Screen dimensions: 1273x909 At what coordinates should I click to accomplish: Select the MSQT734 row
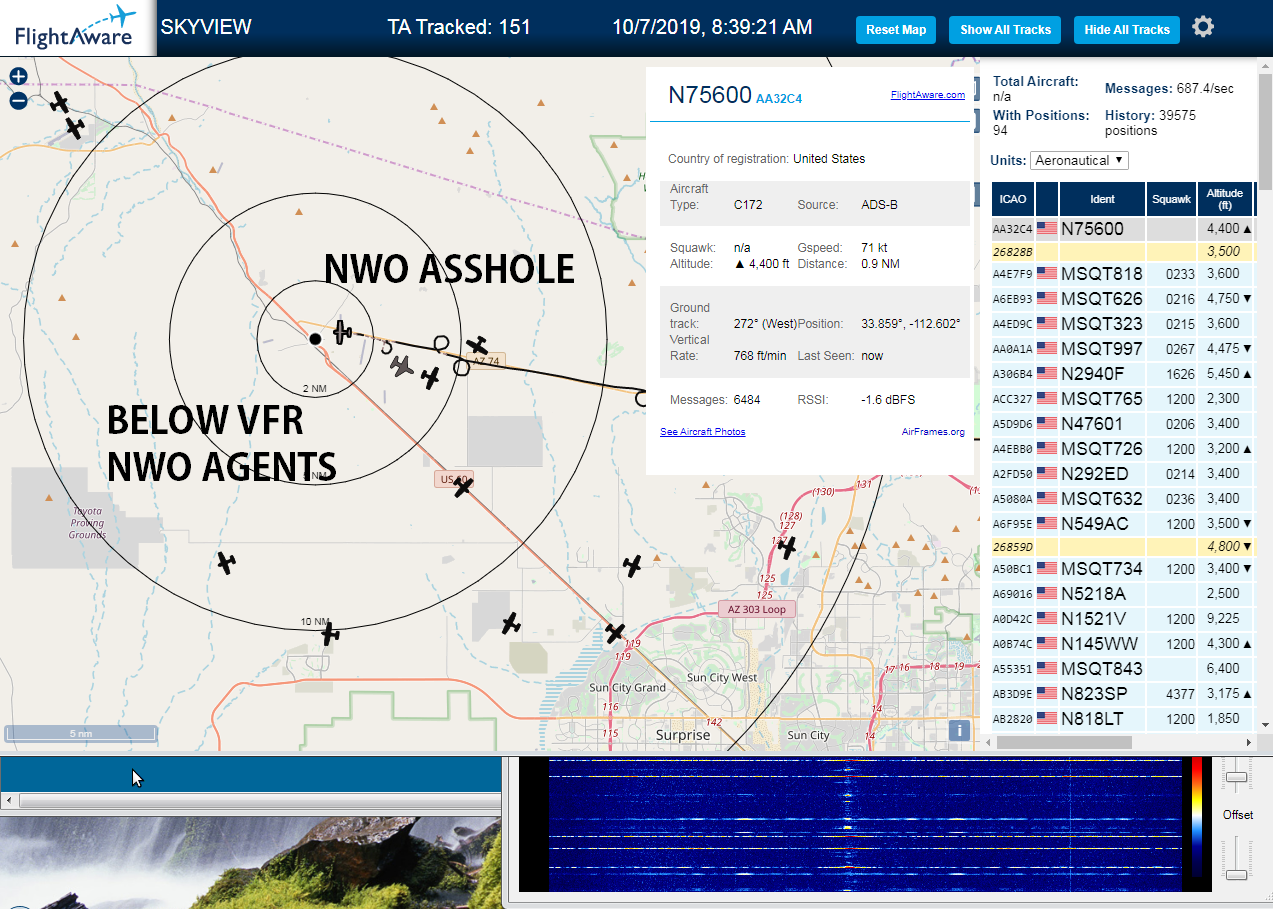pyautogui.click(x=1123, y=569)
